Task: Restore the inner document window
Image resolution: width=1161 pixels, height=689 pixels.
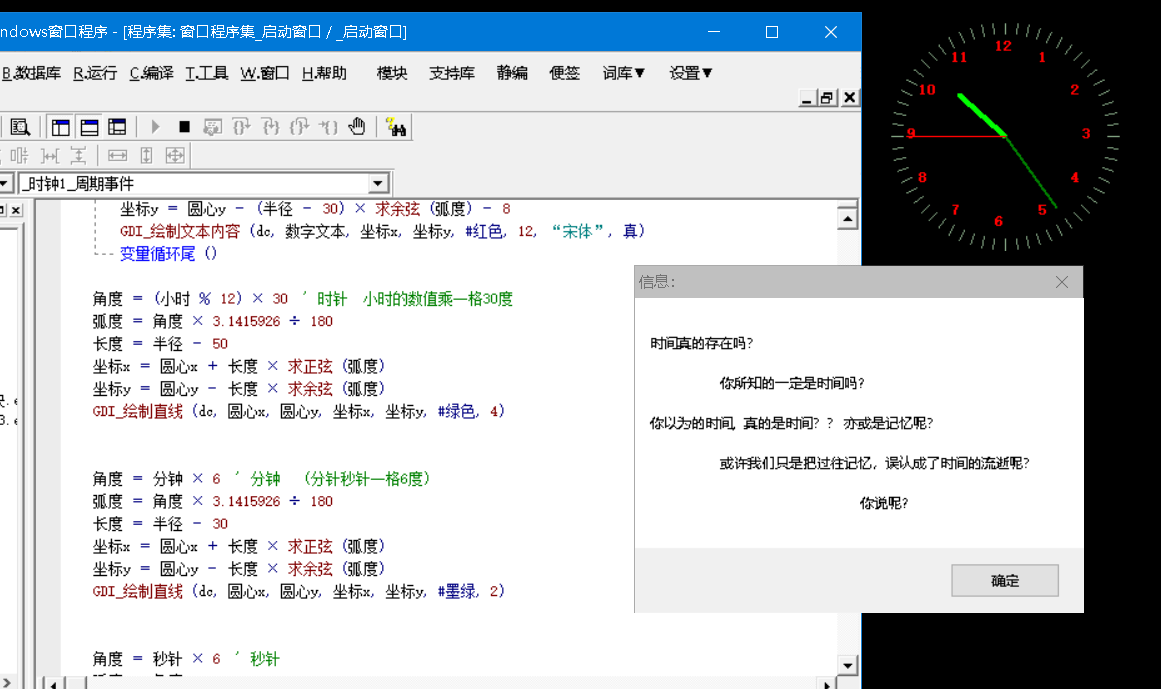Action: (x=827, y=98)
